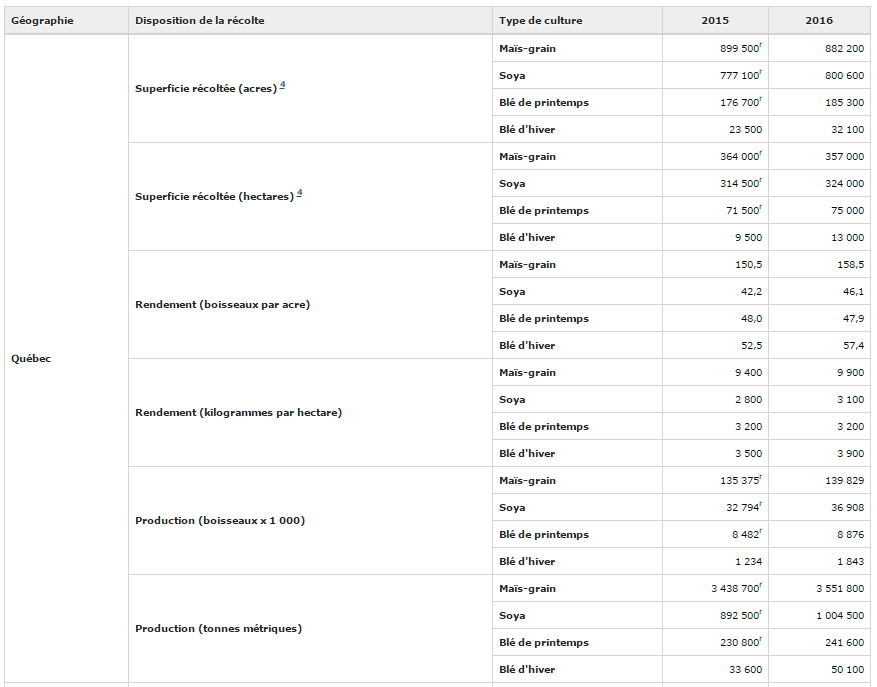Viewport: 877px width, 687px height.
Task: Click the Rendement (kilogrammes par hectare) label
Action: tap(238, 413)
